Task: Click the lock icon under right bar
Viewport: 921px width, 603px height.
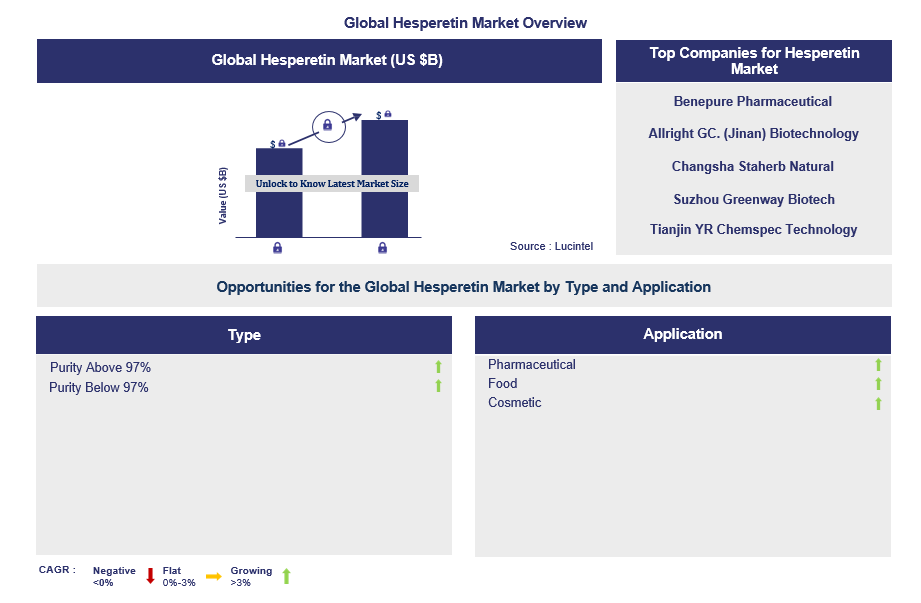Action: (382, 248)
